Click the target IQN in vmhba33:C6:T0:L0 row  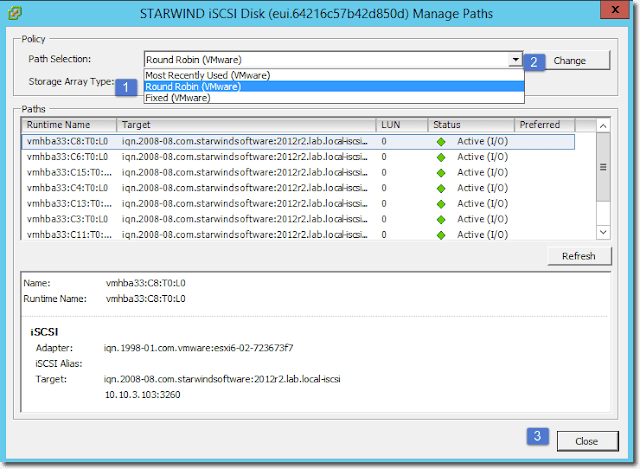point(244,157)
